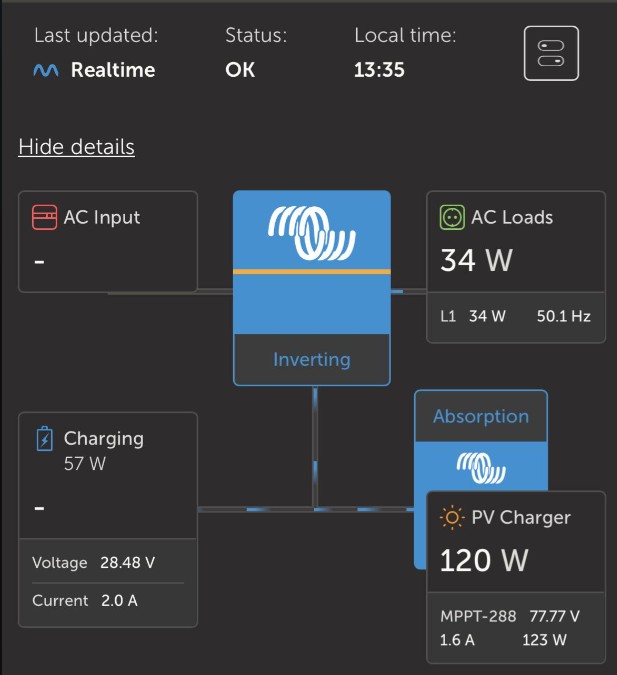
Task: Click the AC Loads socket icon
Action: tap(452, 217)
